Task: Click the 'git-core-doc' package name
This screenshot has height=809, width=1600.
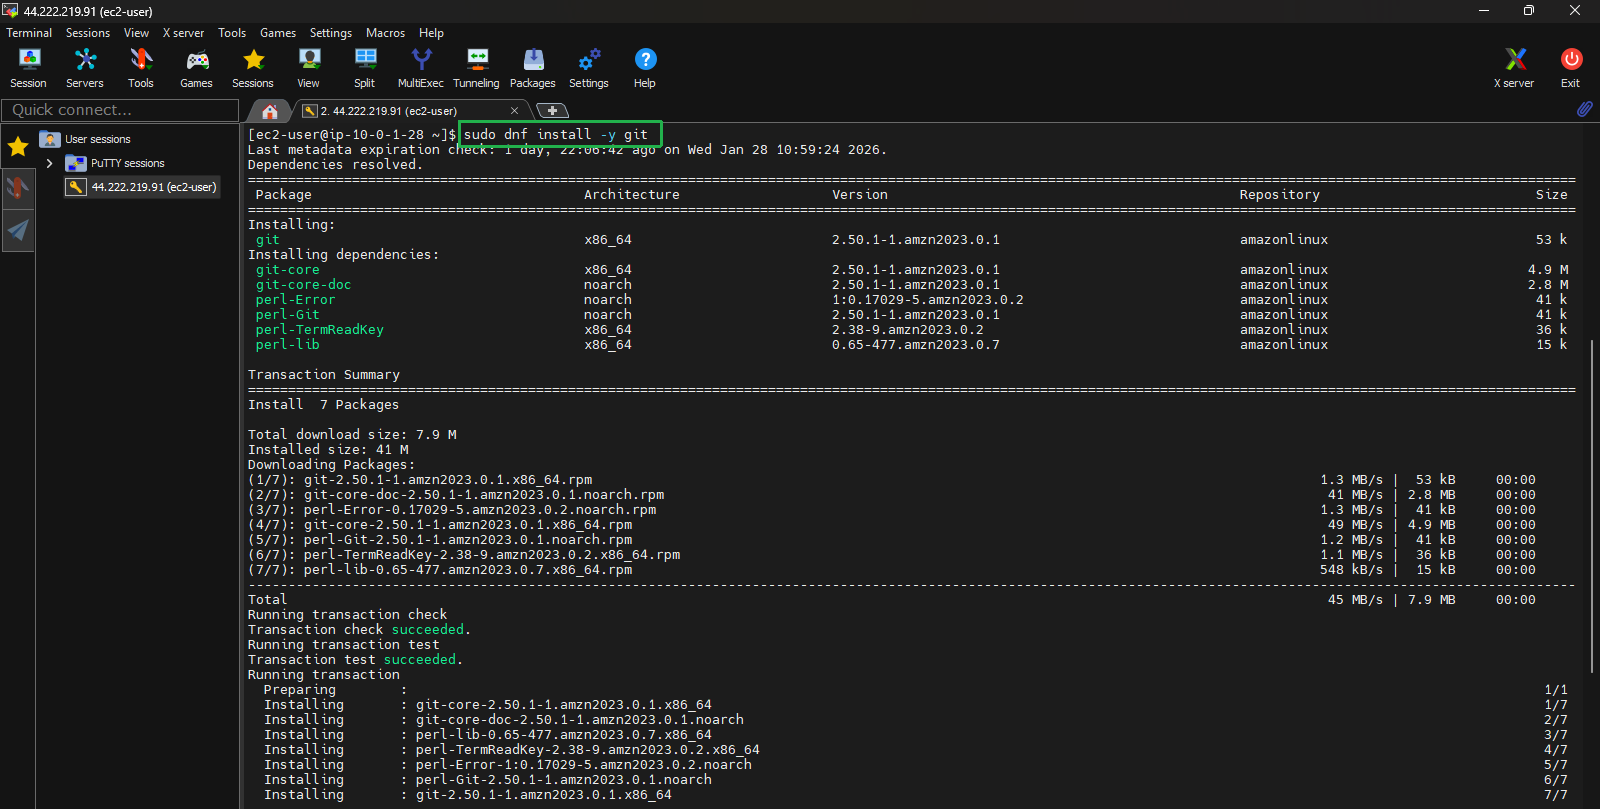Action: 304,285
